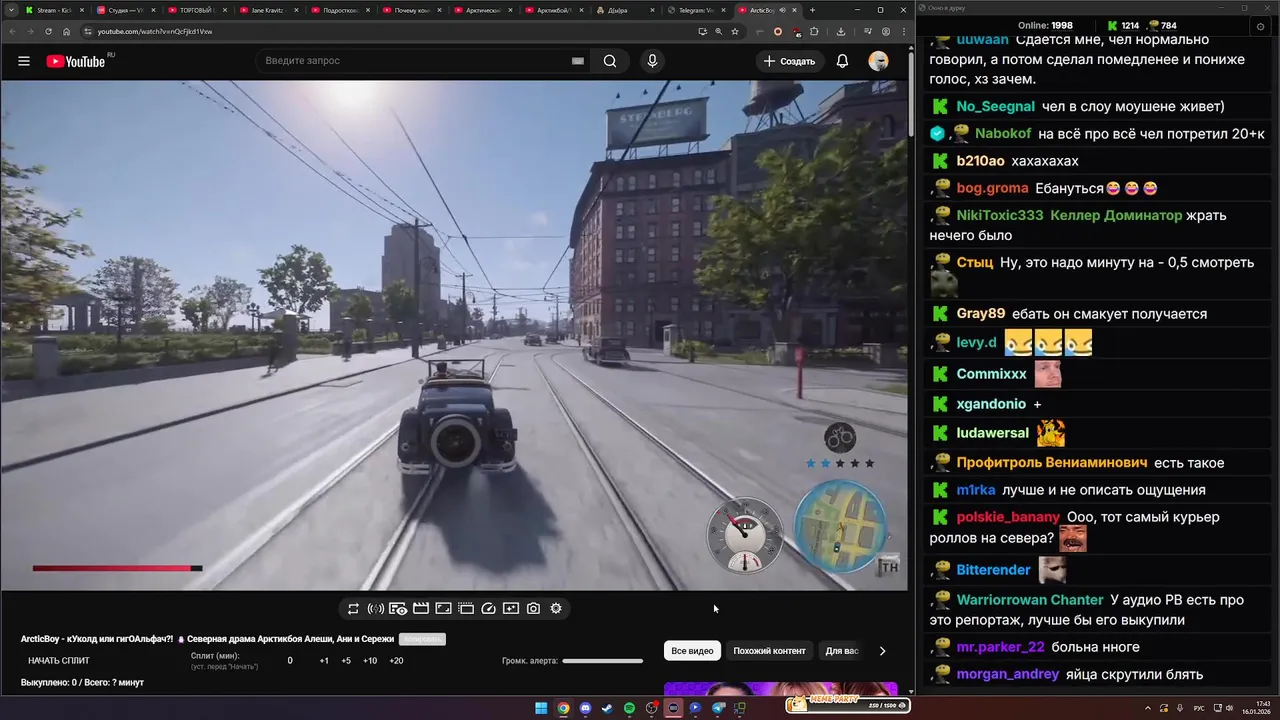Open the YouTube notifications bell
The width and height of the screenshot is (1280, 720).
click(842, 61)
